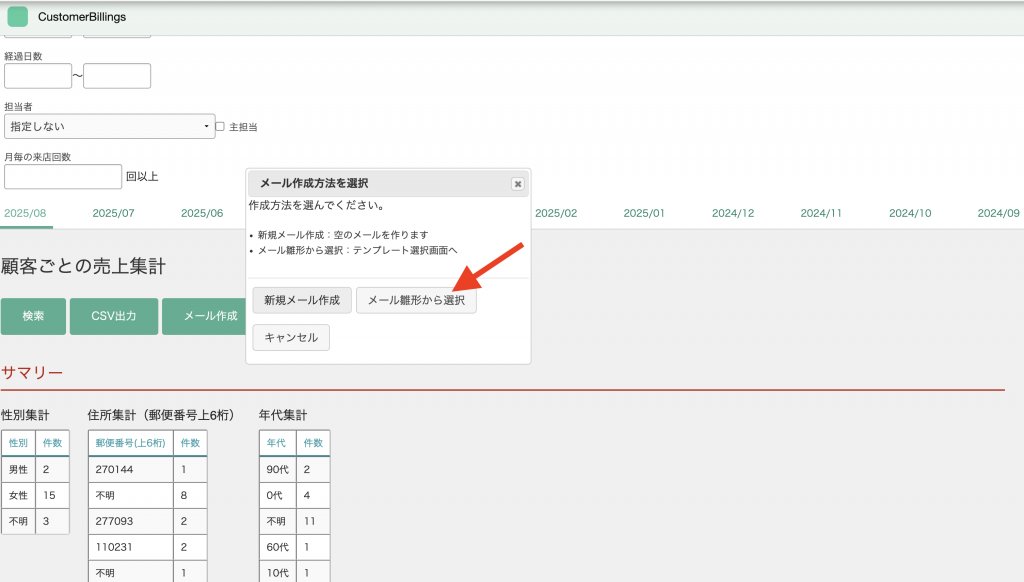Click the green CustomerBillings app logo

[18, 17]
